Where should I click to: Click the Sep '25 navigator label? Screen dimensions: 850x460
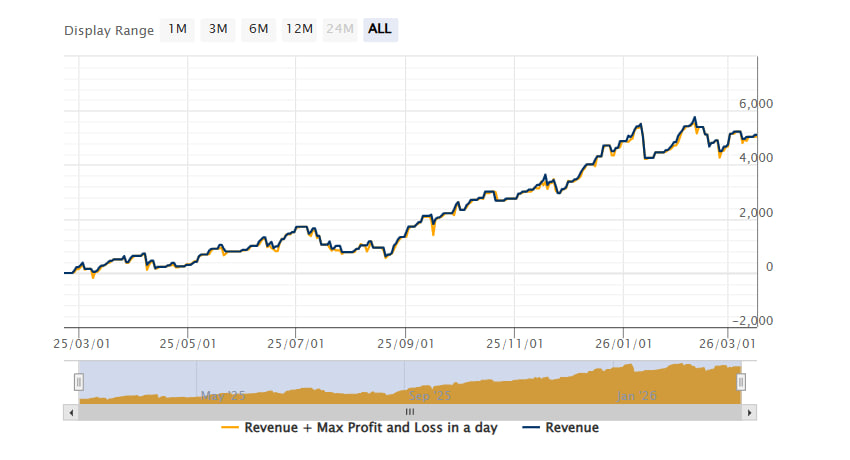430,396
